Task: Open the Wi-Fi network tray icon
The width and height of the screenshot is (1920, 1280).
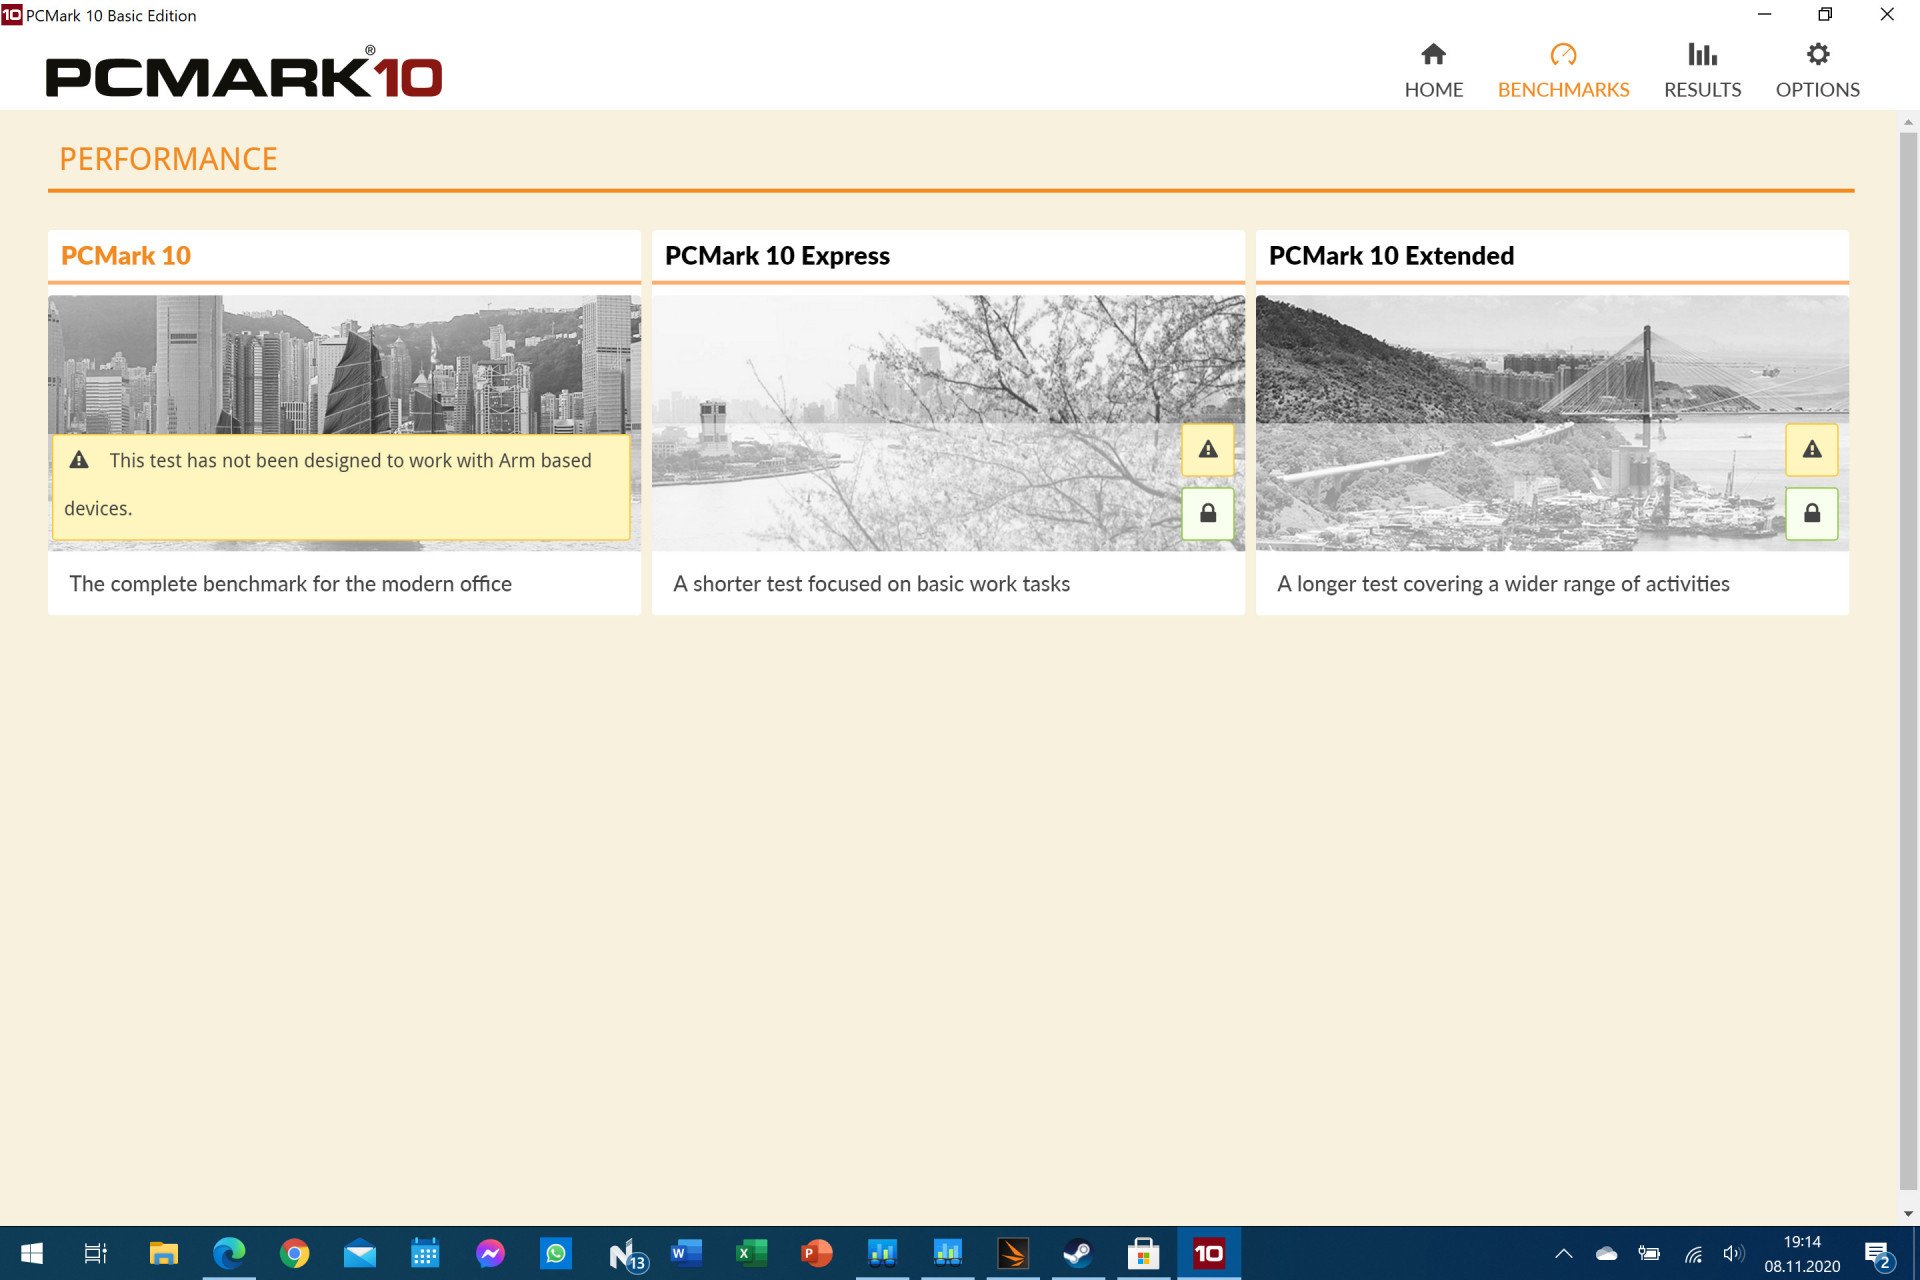Action: tap(1693, 1254)
